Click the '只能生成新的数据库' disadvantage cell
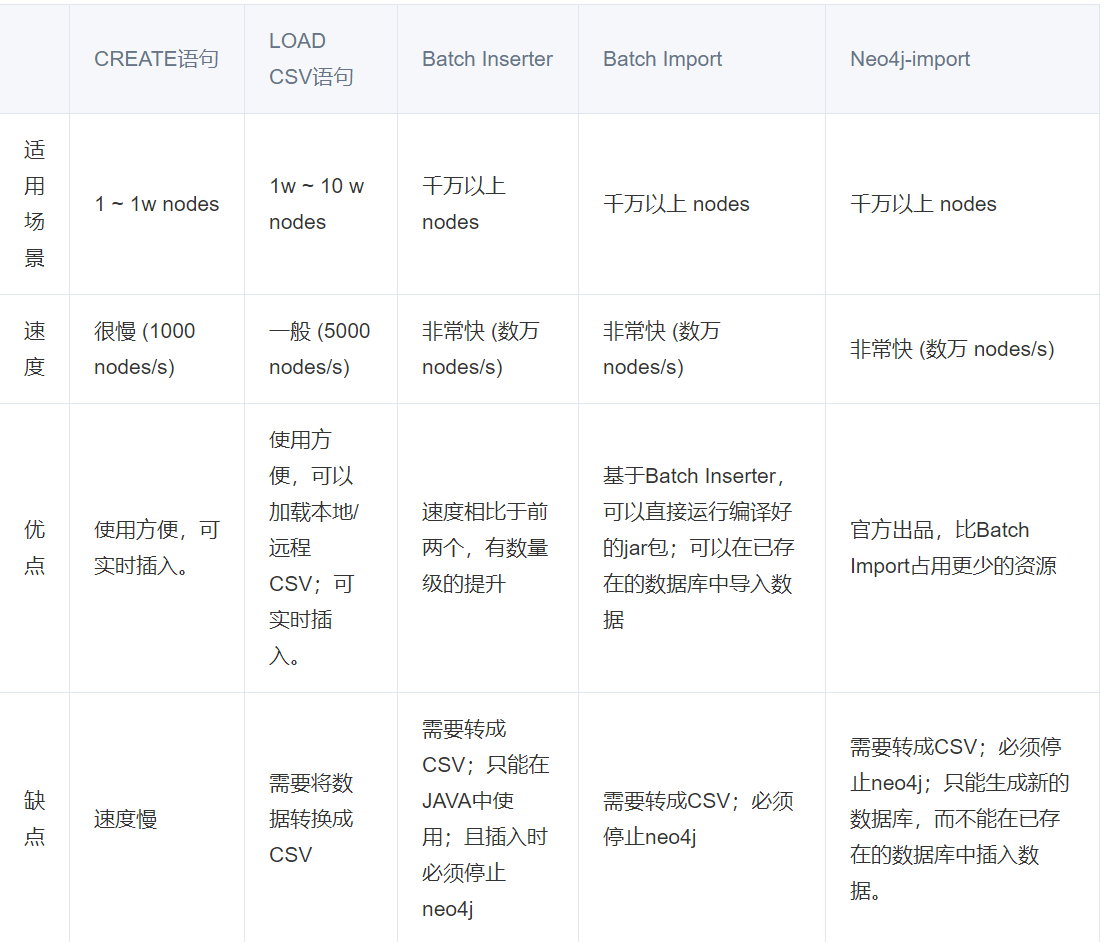The height and width of the screenshot is (942, 1104). point(962,818)
